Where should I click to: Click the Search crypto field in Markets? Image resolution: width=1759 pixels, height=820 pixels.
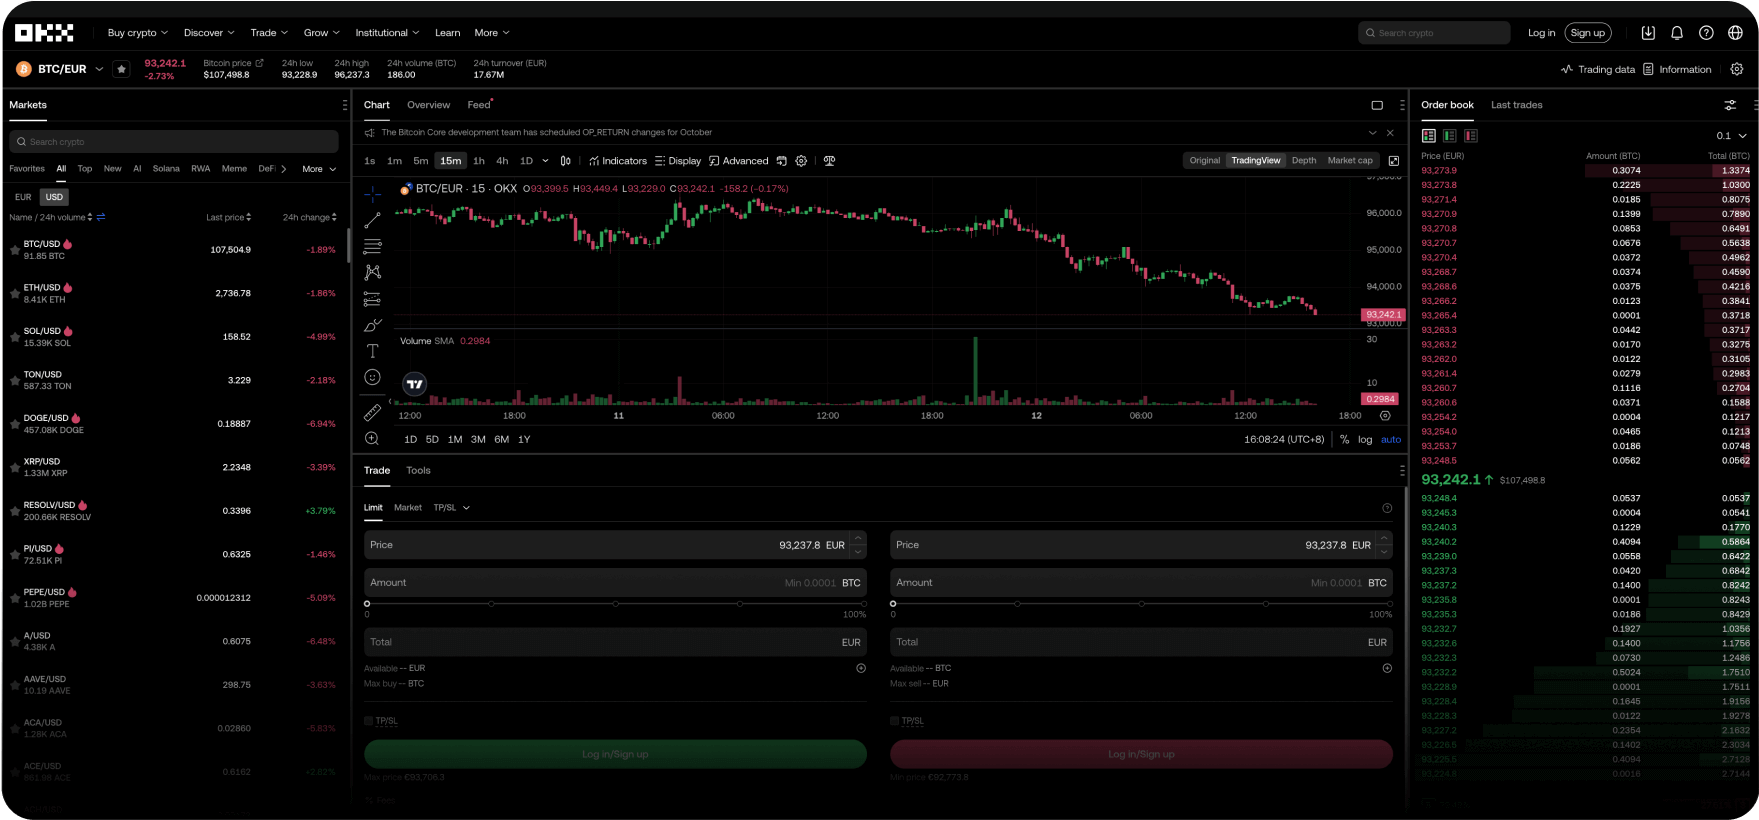pyautogui.click(x=174, y=142)
